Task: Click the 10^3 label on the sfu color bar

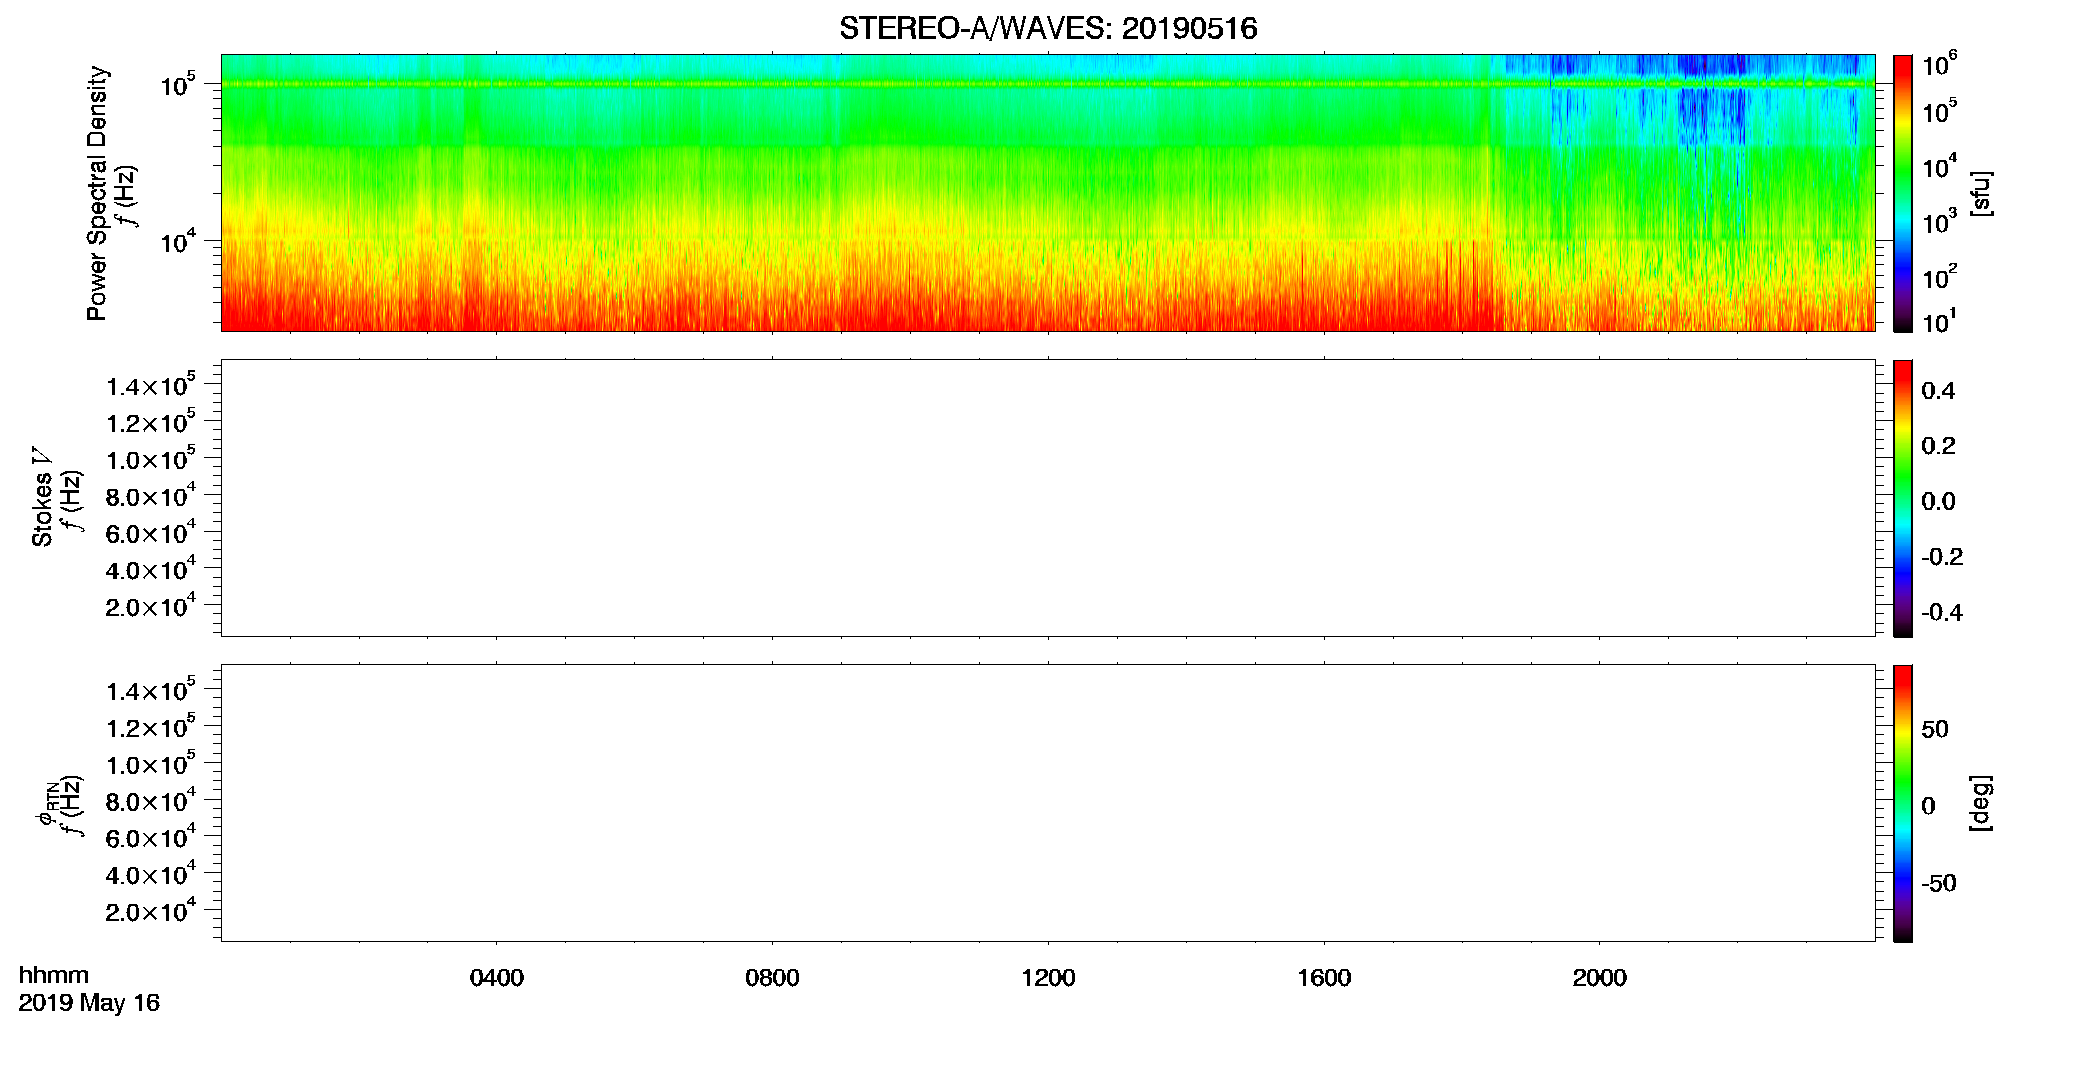Action: (x=1939, y=221)
